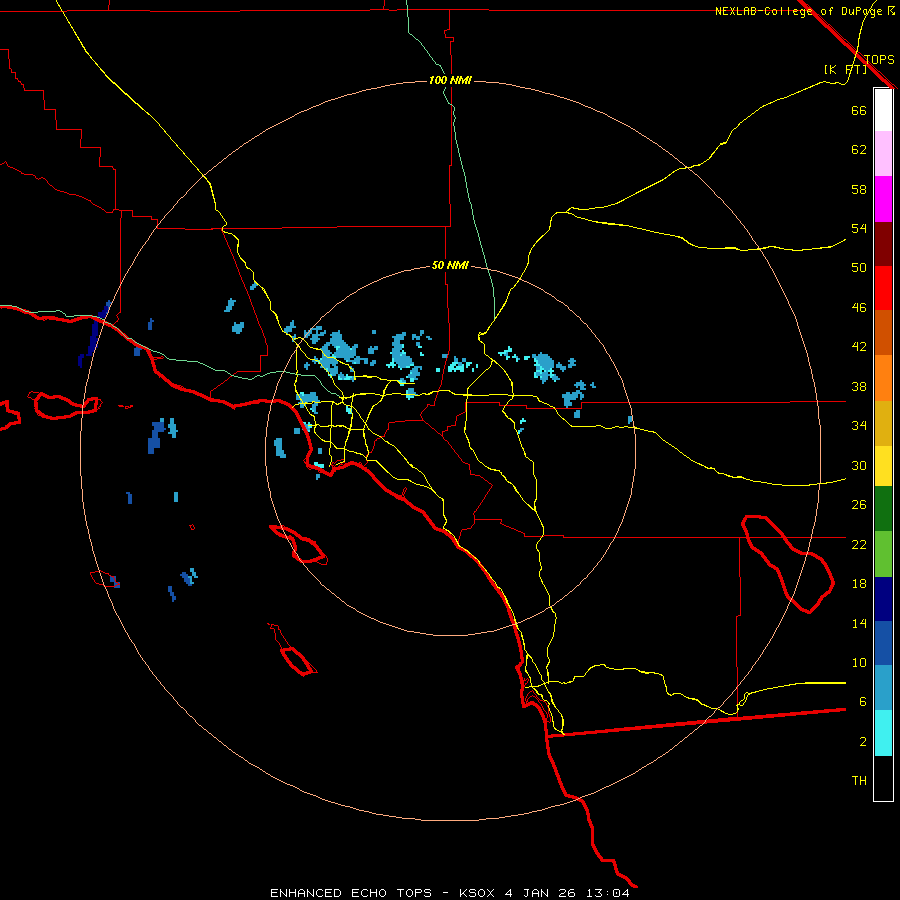Click the black TH threshold swatch

883,778
